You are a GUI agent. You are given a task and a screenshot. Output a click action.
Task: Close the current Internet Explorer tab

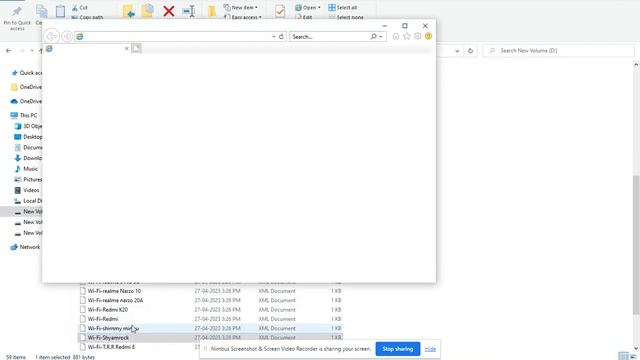tap(127, 49)
